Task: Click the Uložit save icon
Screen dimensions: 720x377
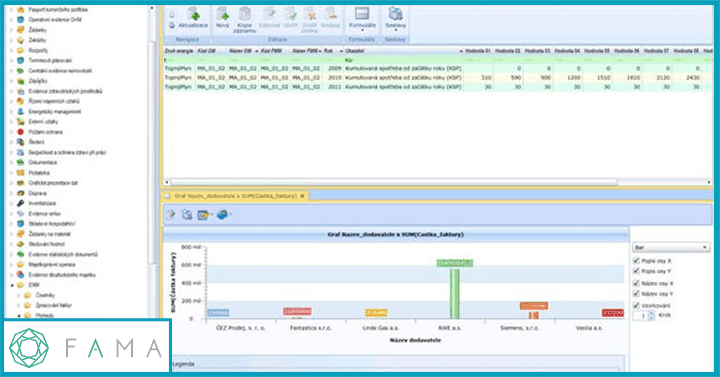Action: click(290, 14)
